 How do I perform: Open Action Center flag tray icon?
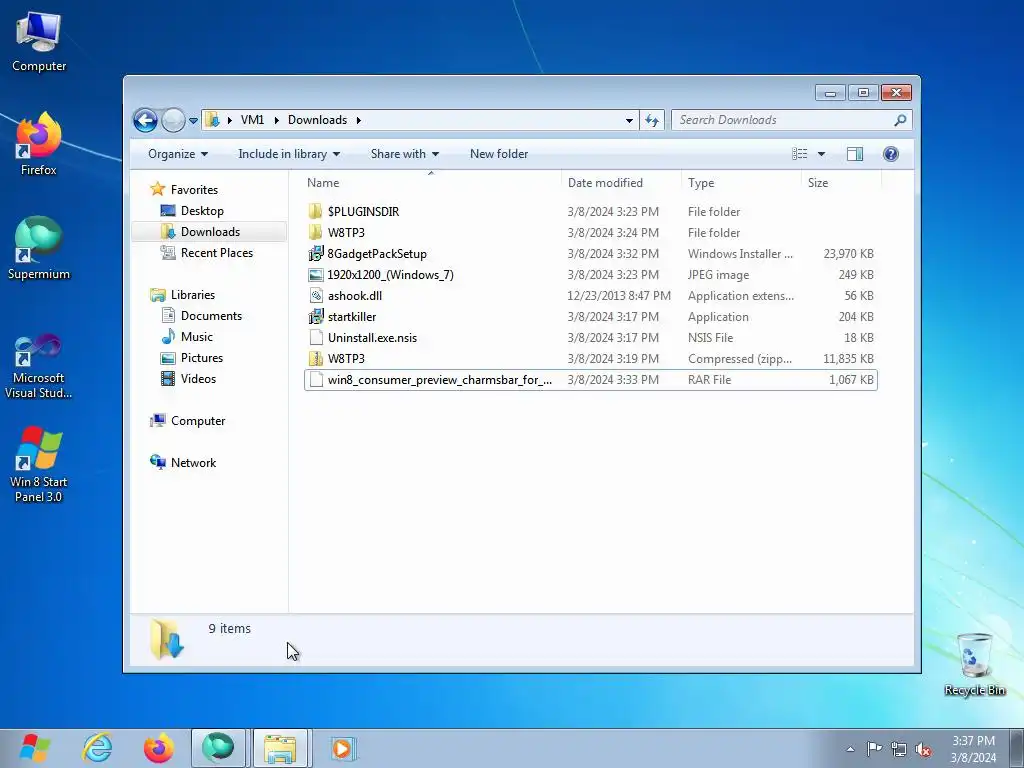(874, 749)
